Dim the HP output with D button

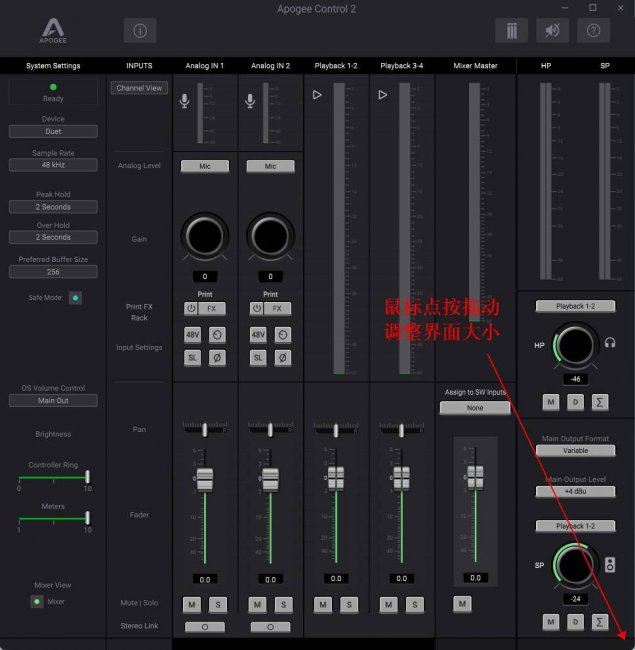click(x=575, y=402)
